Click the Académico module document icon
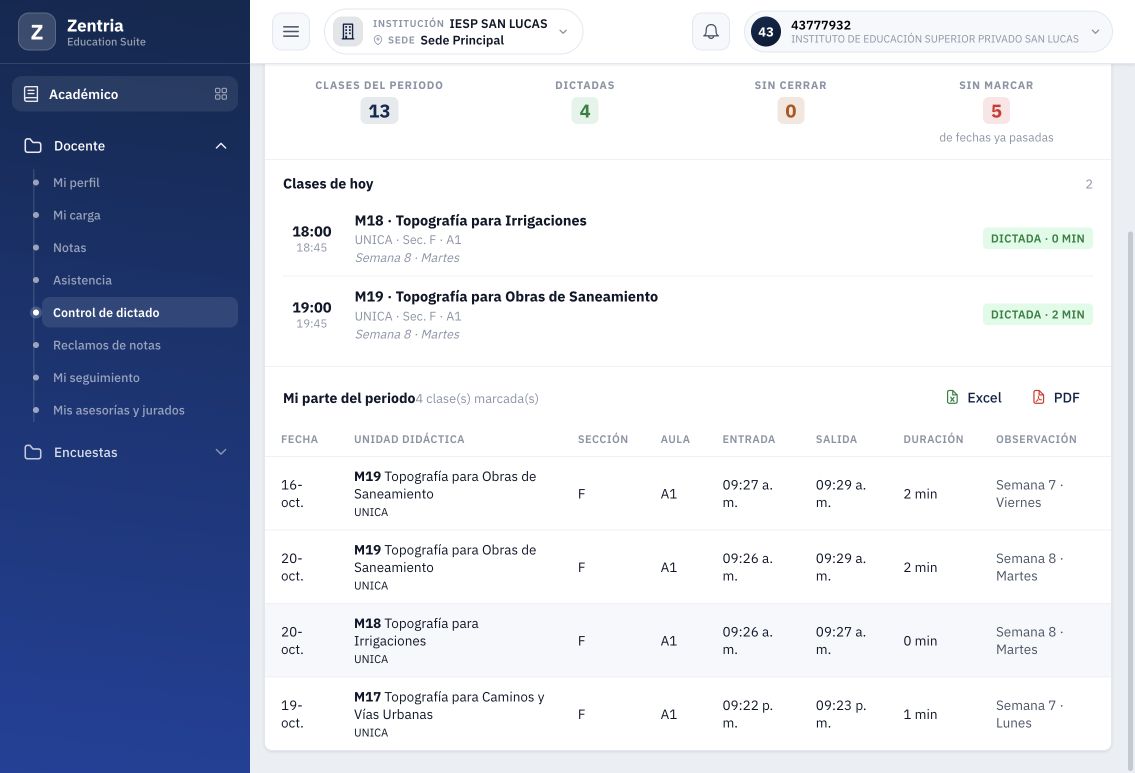The image size is (1135, 773). (31, 94)
